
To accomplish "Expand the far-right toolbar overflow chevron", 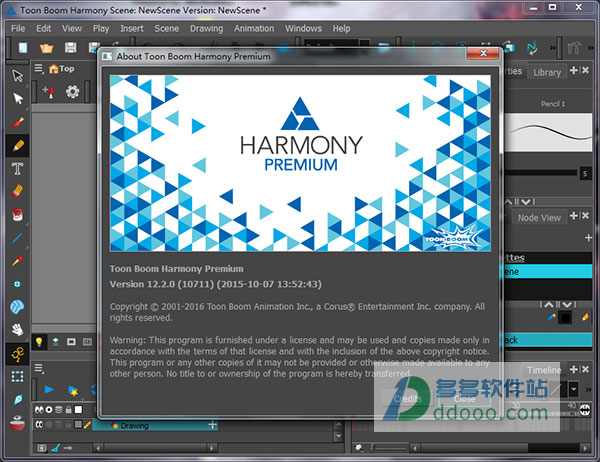I will pos(590,48).
